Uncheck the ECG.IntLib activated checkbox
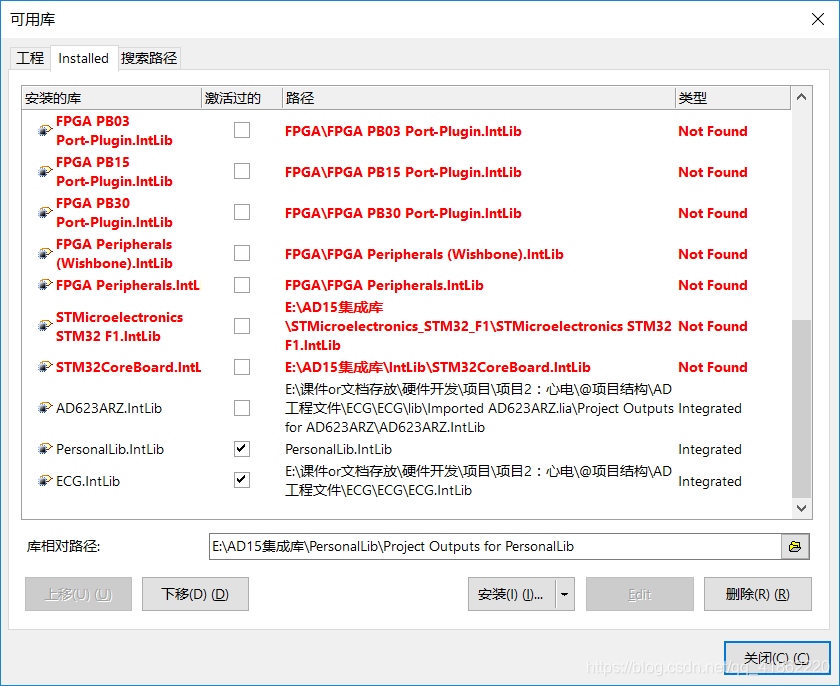The image size is (840, 686). (x=242, y=480)
